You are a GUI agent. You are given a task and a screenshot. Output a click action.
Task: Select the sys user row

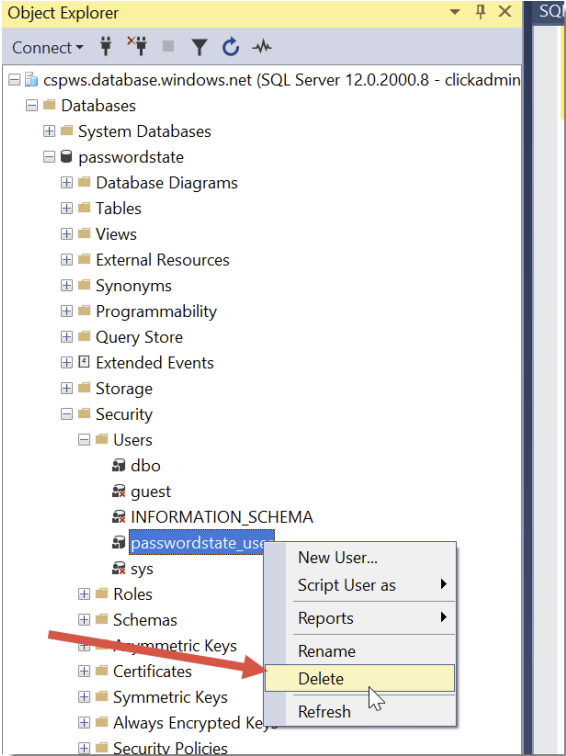point(142,568)
